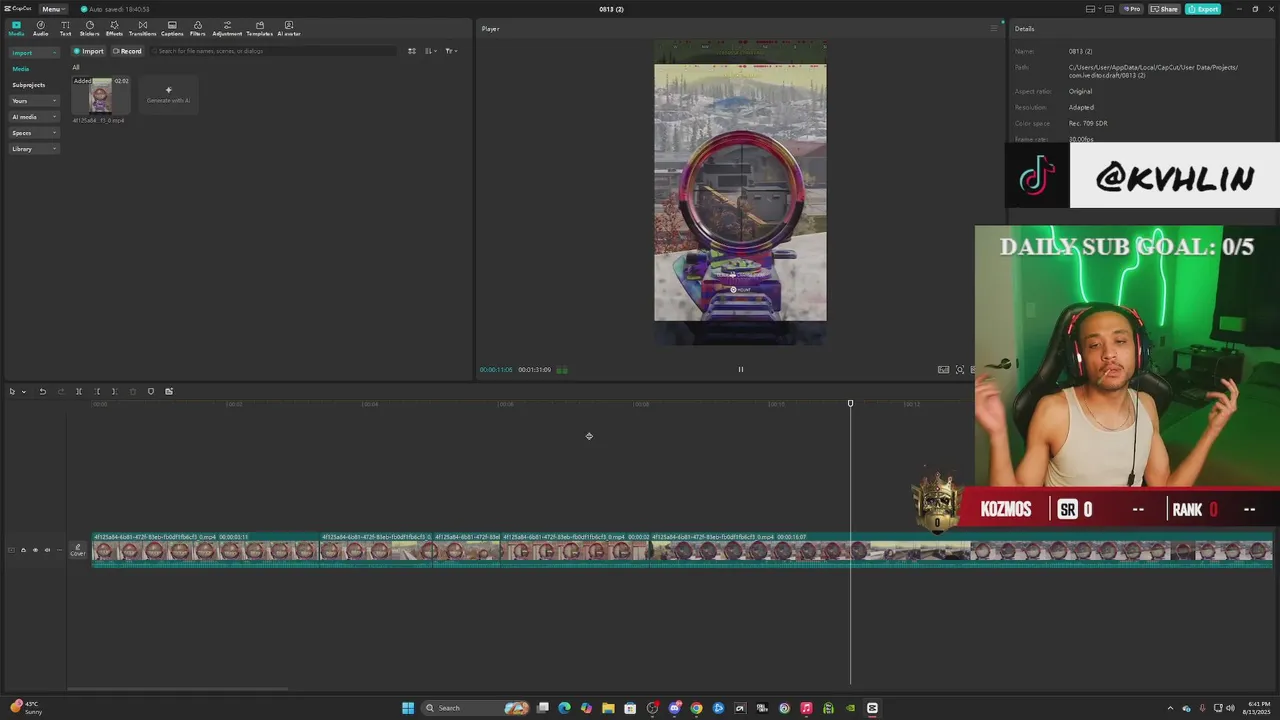Screen dimensions: 1280x720
Task: Click the CapCut icon in the taskbar
Action: [872, 708]
